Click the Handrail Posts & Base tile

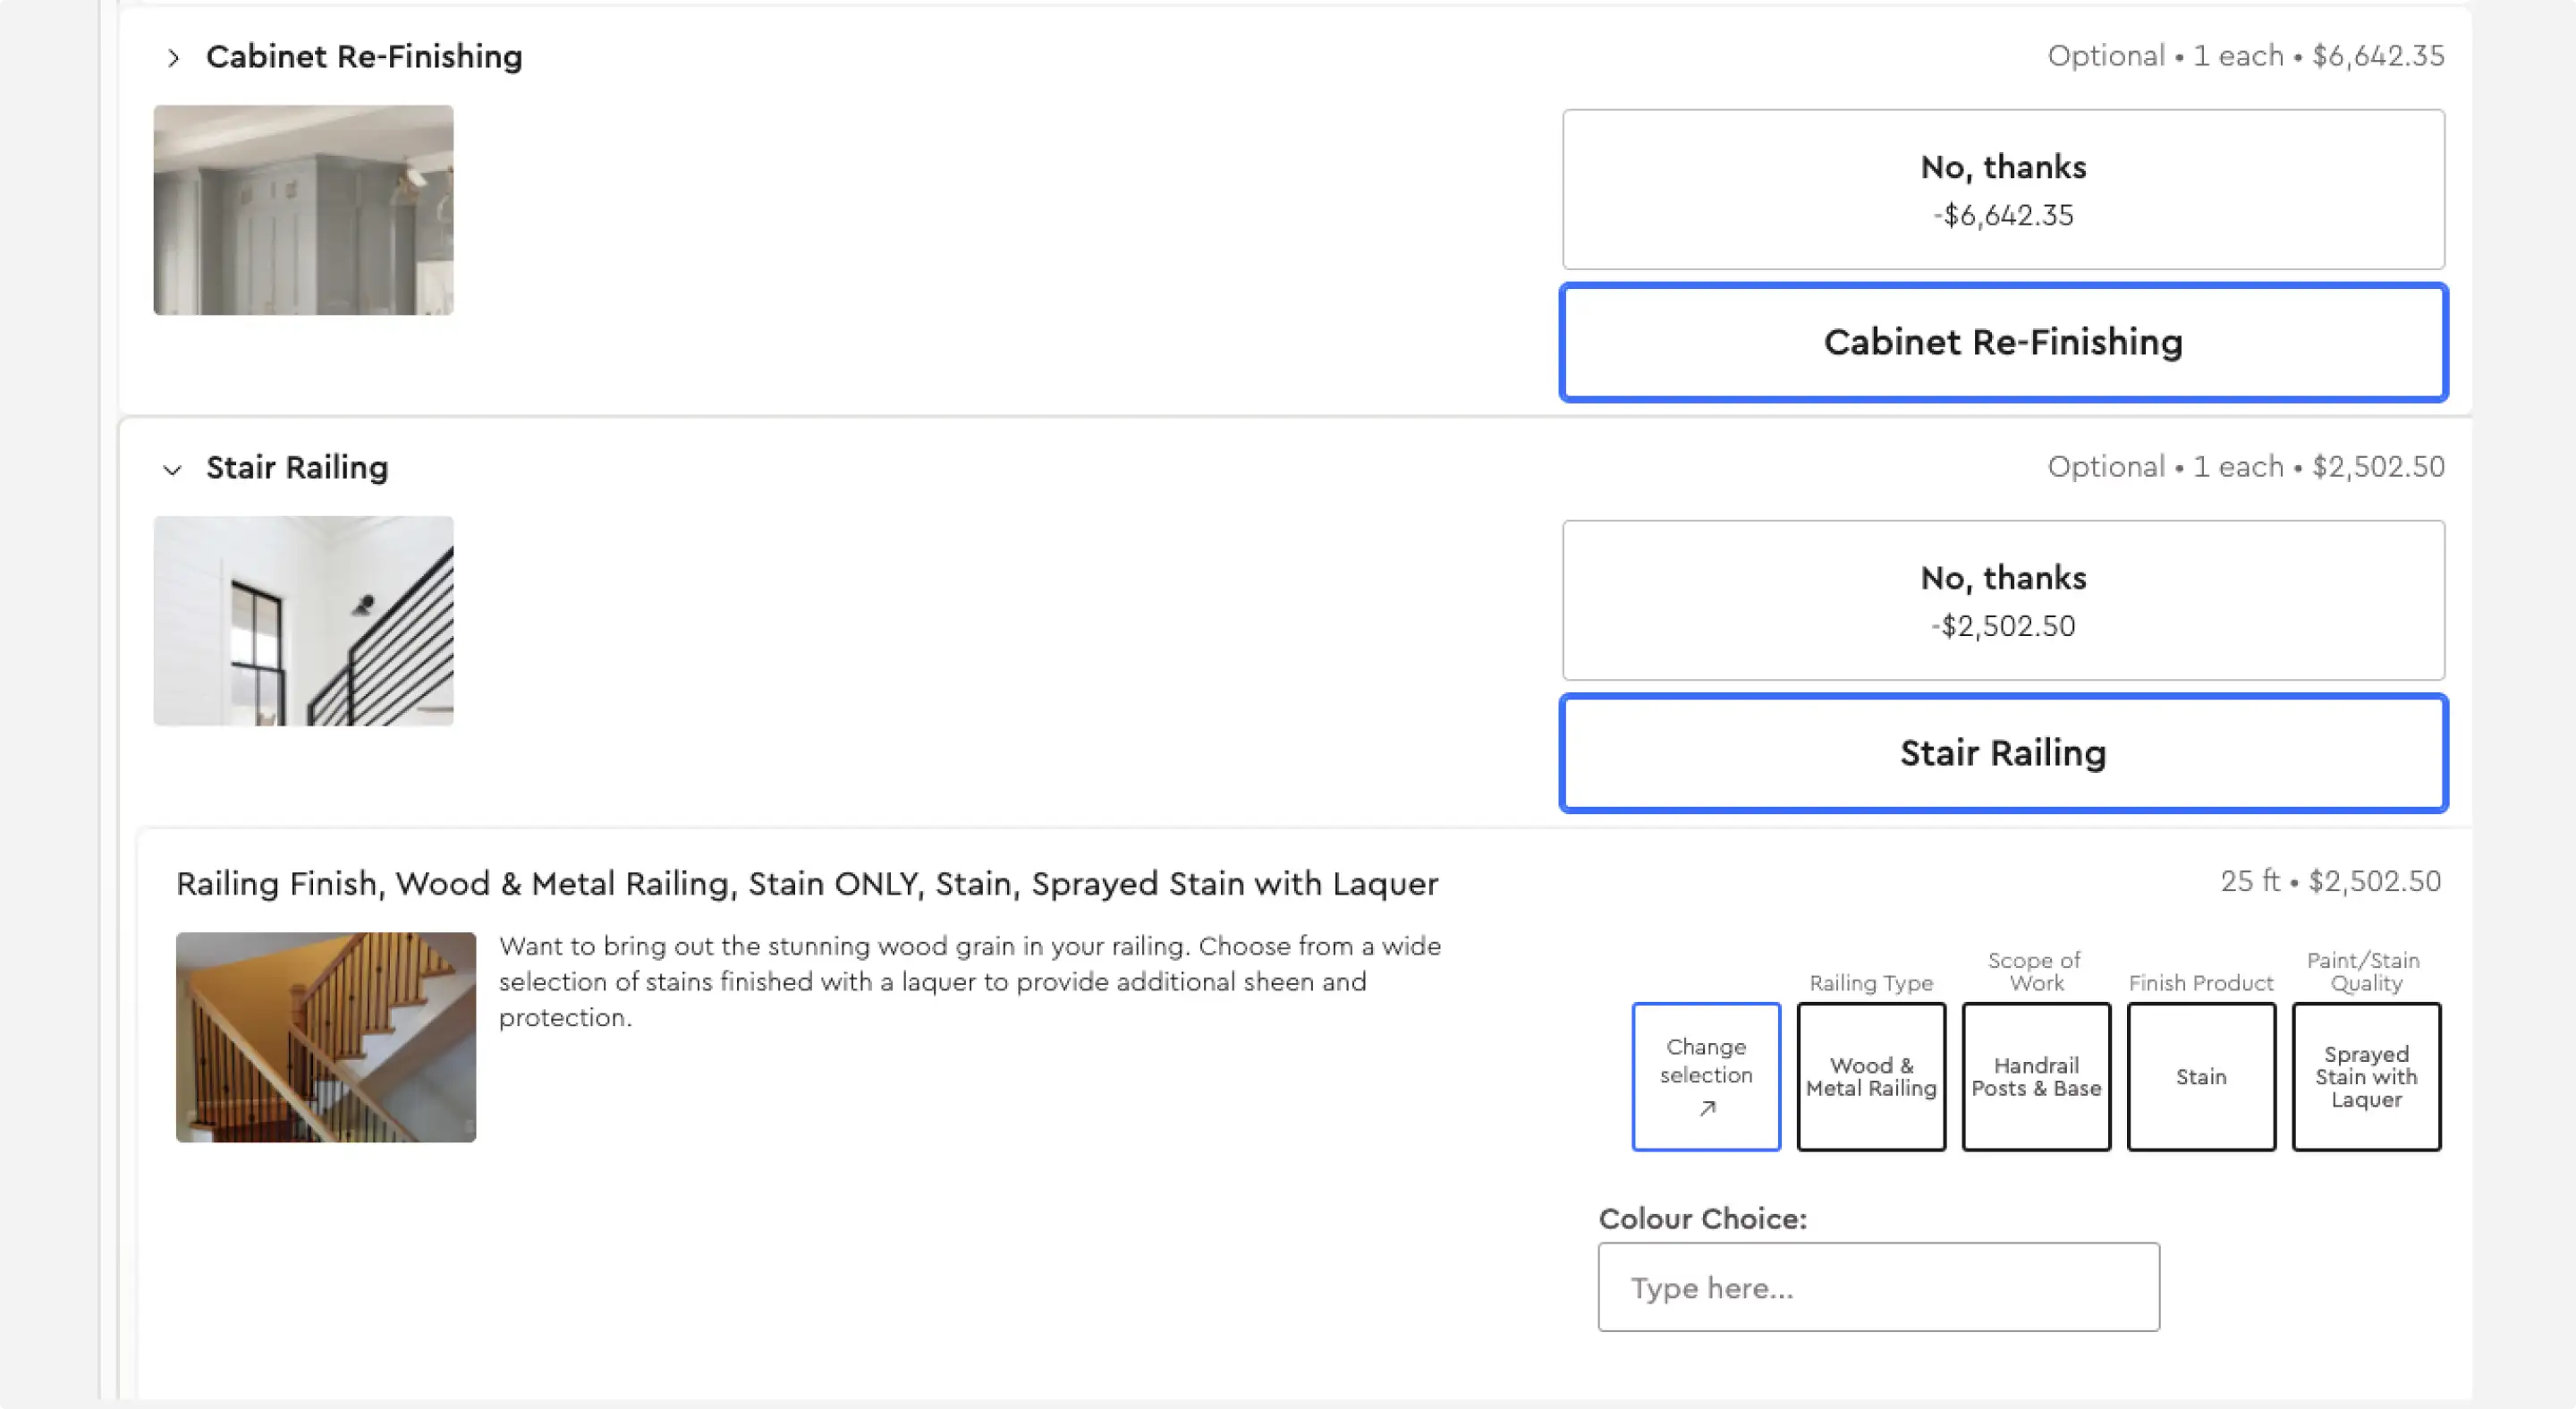[x=2036, y=1076]
